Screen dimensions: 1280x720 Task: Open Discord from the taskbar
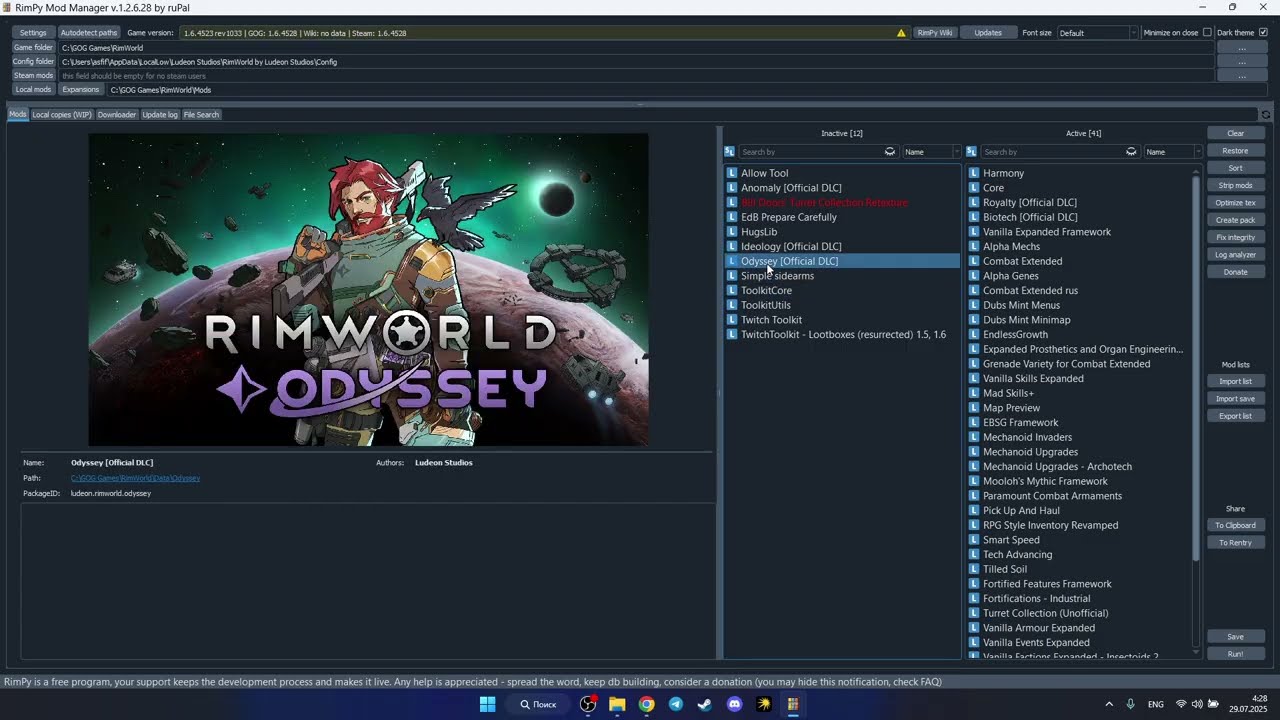(735, 704)
